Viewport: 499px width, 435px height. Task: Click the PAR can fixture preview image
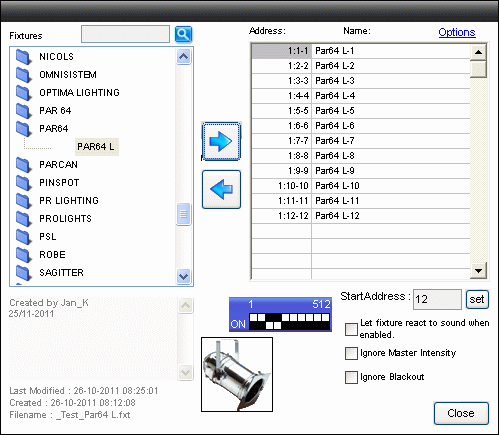pyautogui.click(x=237, y=374)
